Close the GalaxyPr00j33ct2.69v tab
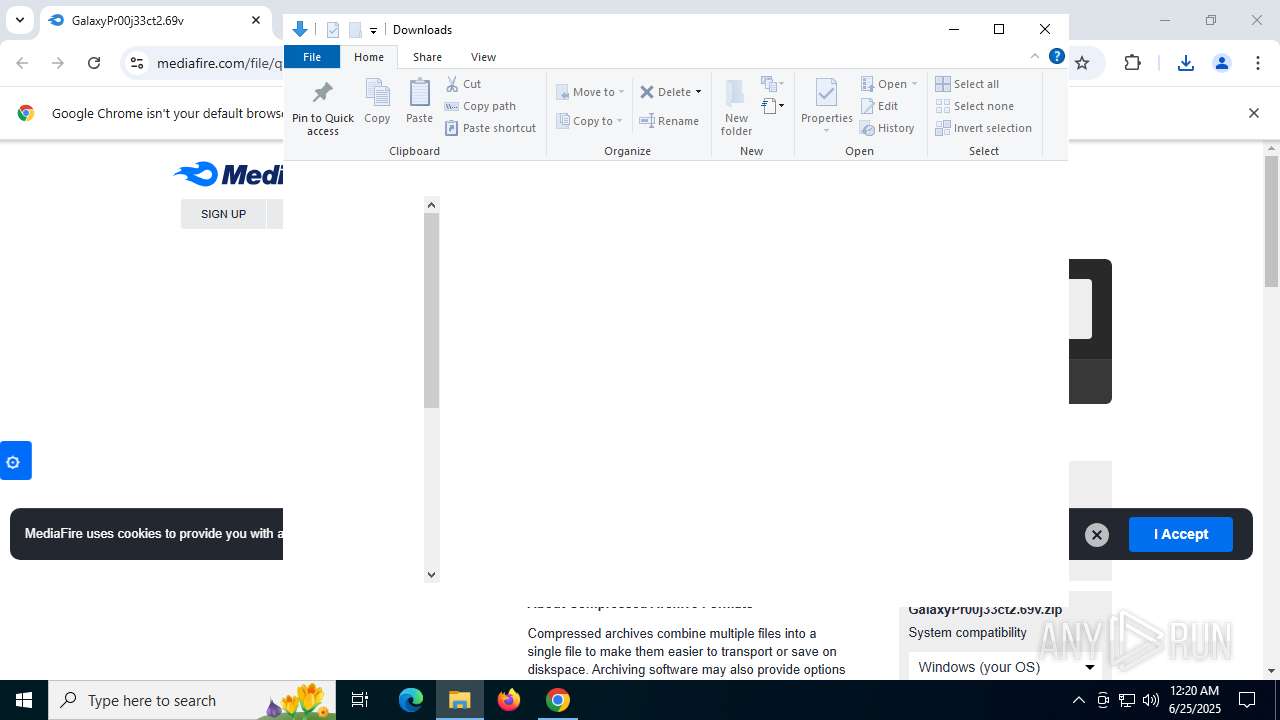1280x720 pixels. point(256,20)
